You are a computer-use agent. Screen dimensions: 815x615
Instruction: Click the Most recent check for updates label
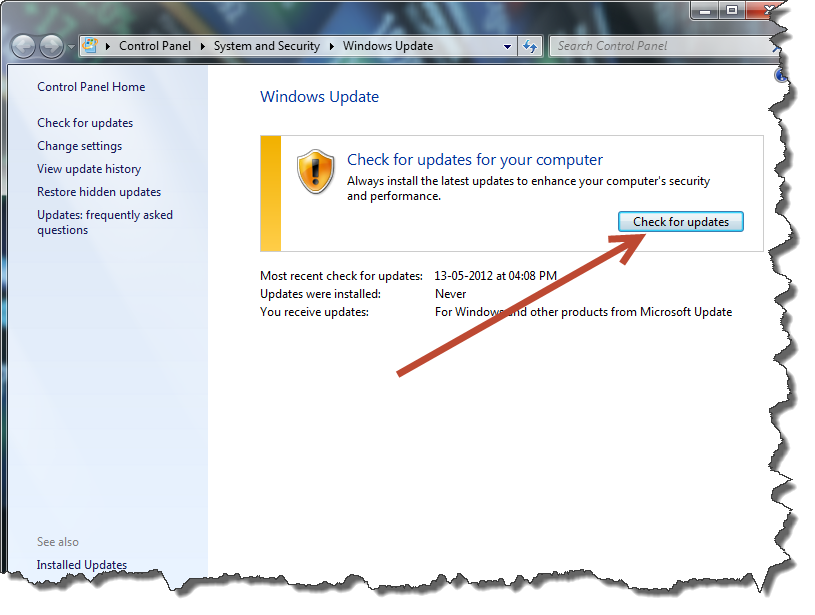[341, 276]
